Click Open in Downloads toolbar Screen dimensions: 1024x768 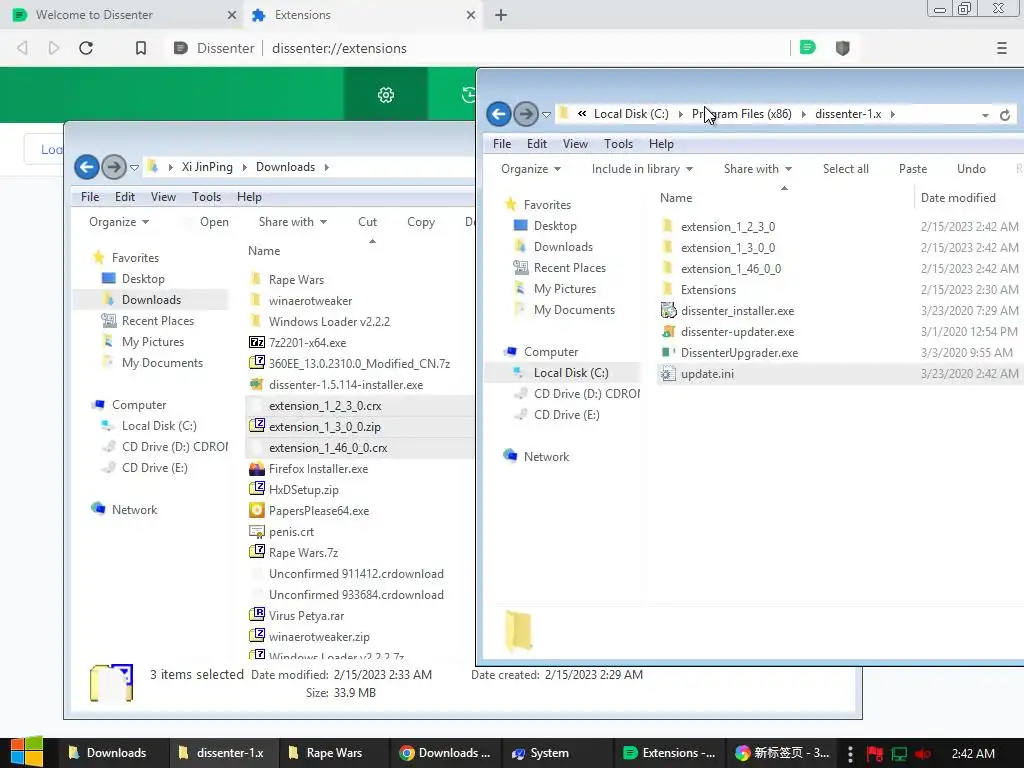tap(214, 222)
